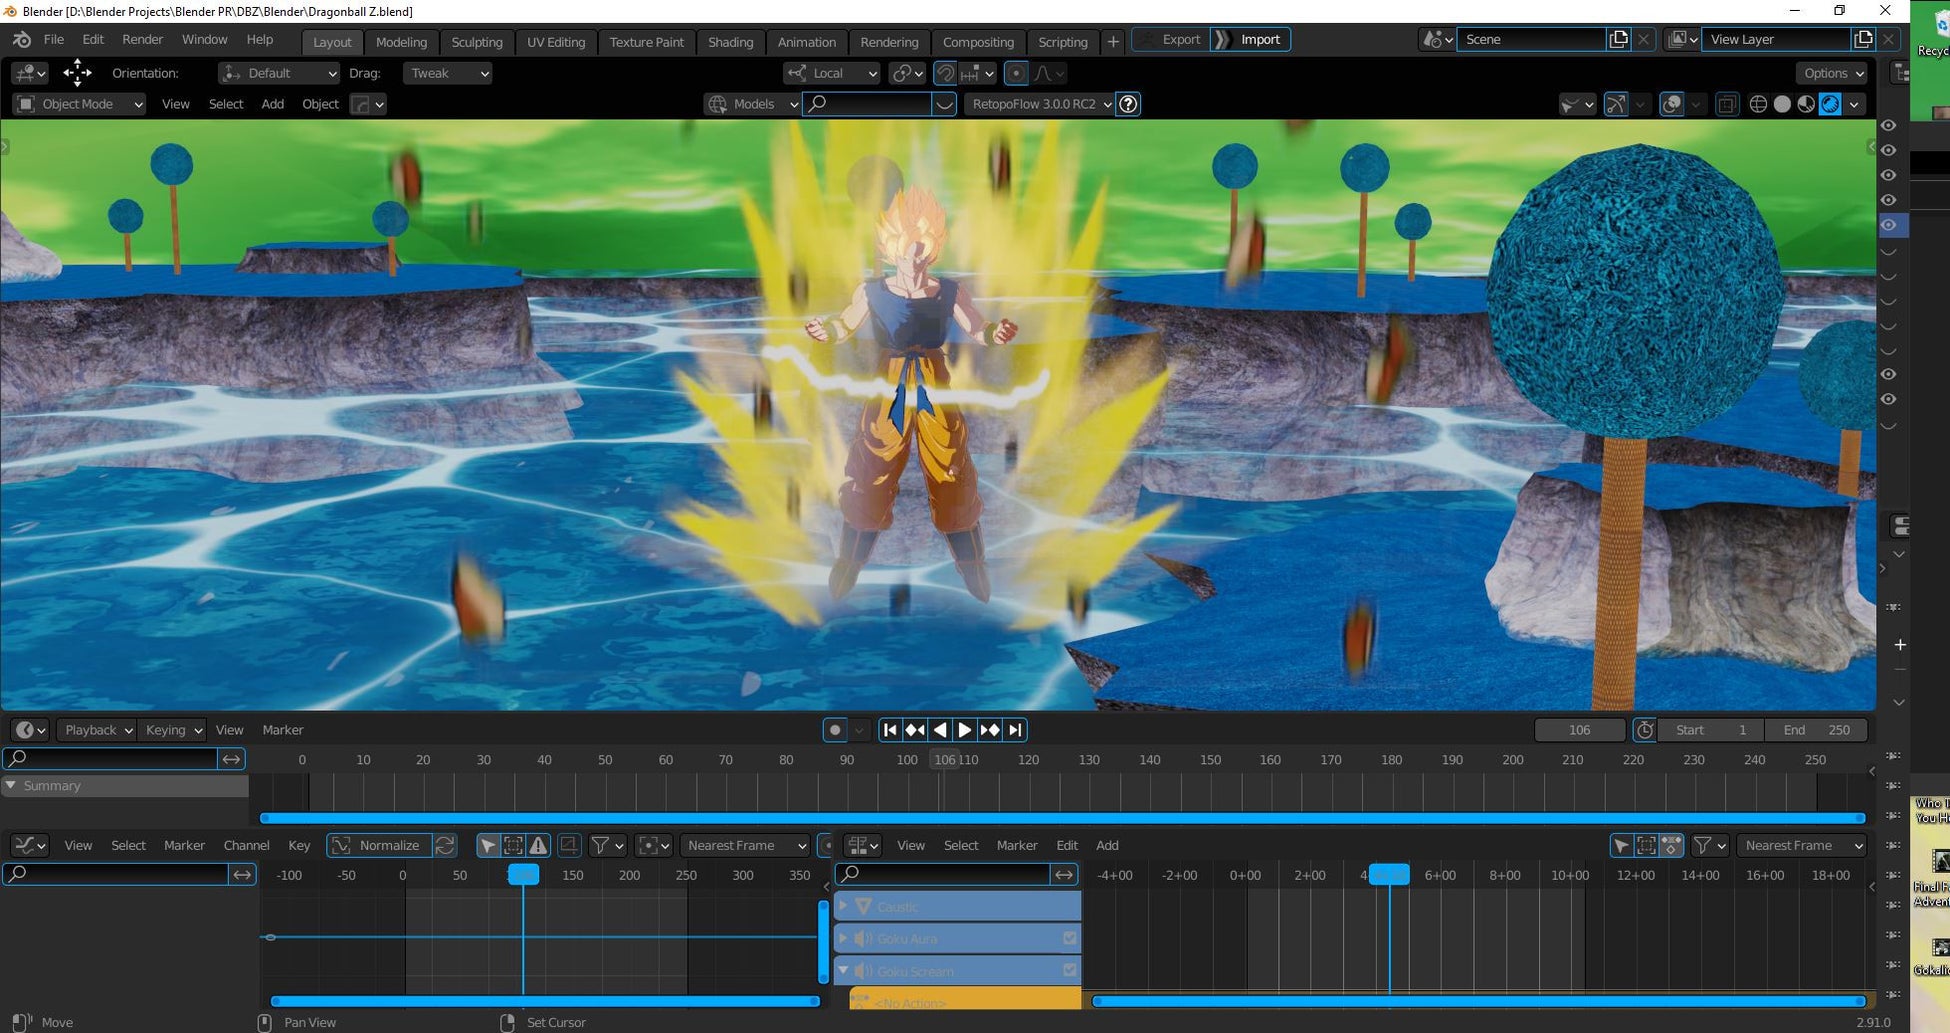The width and height of the screenshot is (1950, 1033).
Task: Switch viewport to wireframe shading
Action: click(1758, 104)
